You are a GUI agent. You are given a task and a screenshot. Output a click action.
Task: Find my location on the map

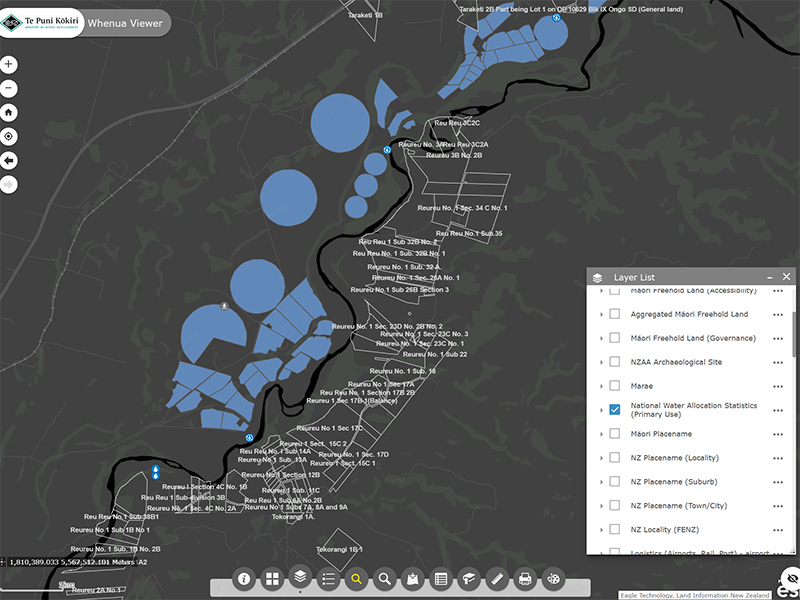(9, 136)
